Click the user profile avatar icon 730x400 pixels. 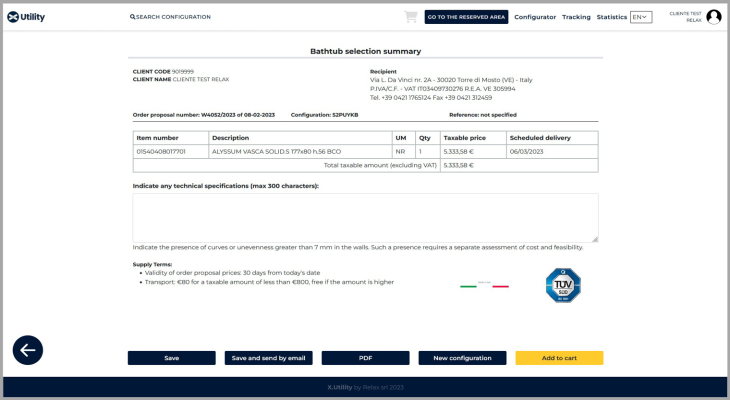click(714, 17)
